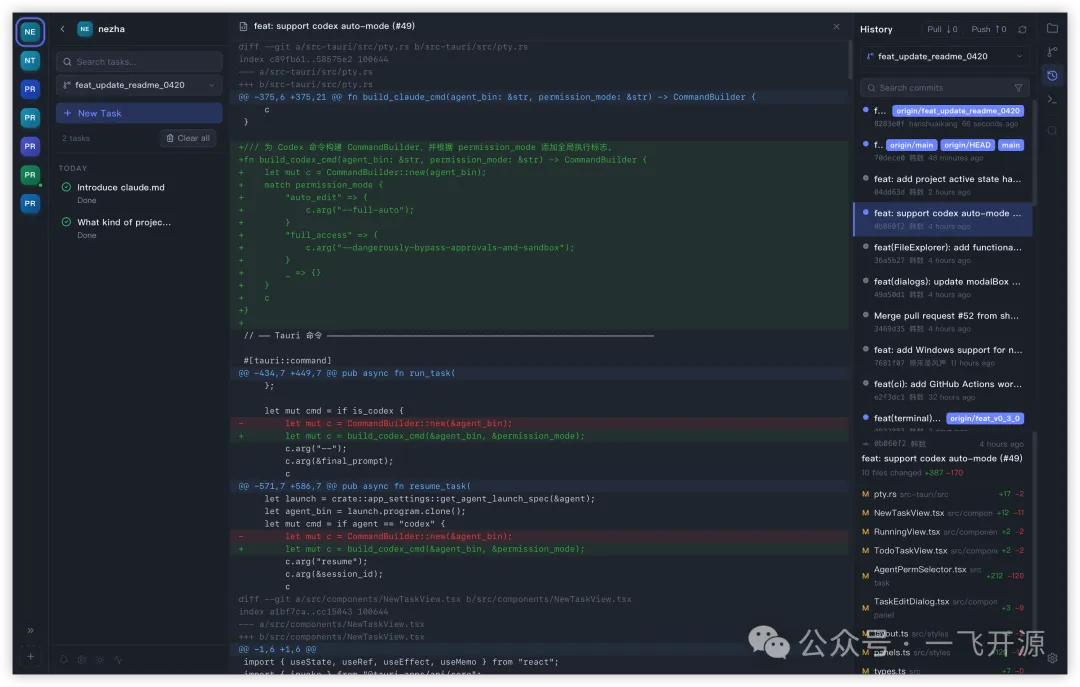
Task: Push changes to remote
Action: coord(988,29)
